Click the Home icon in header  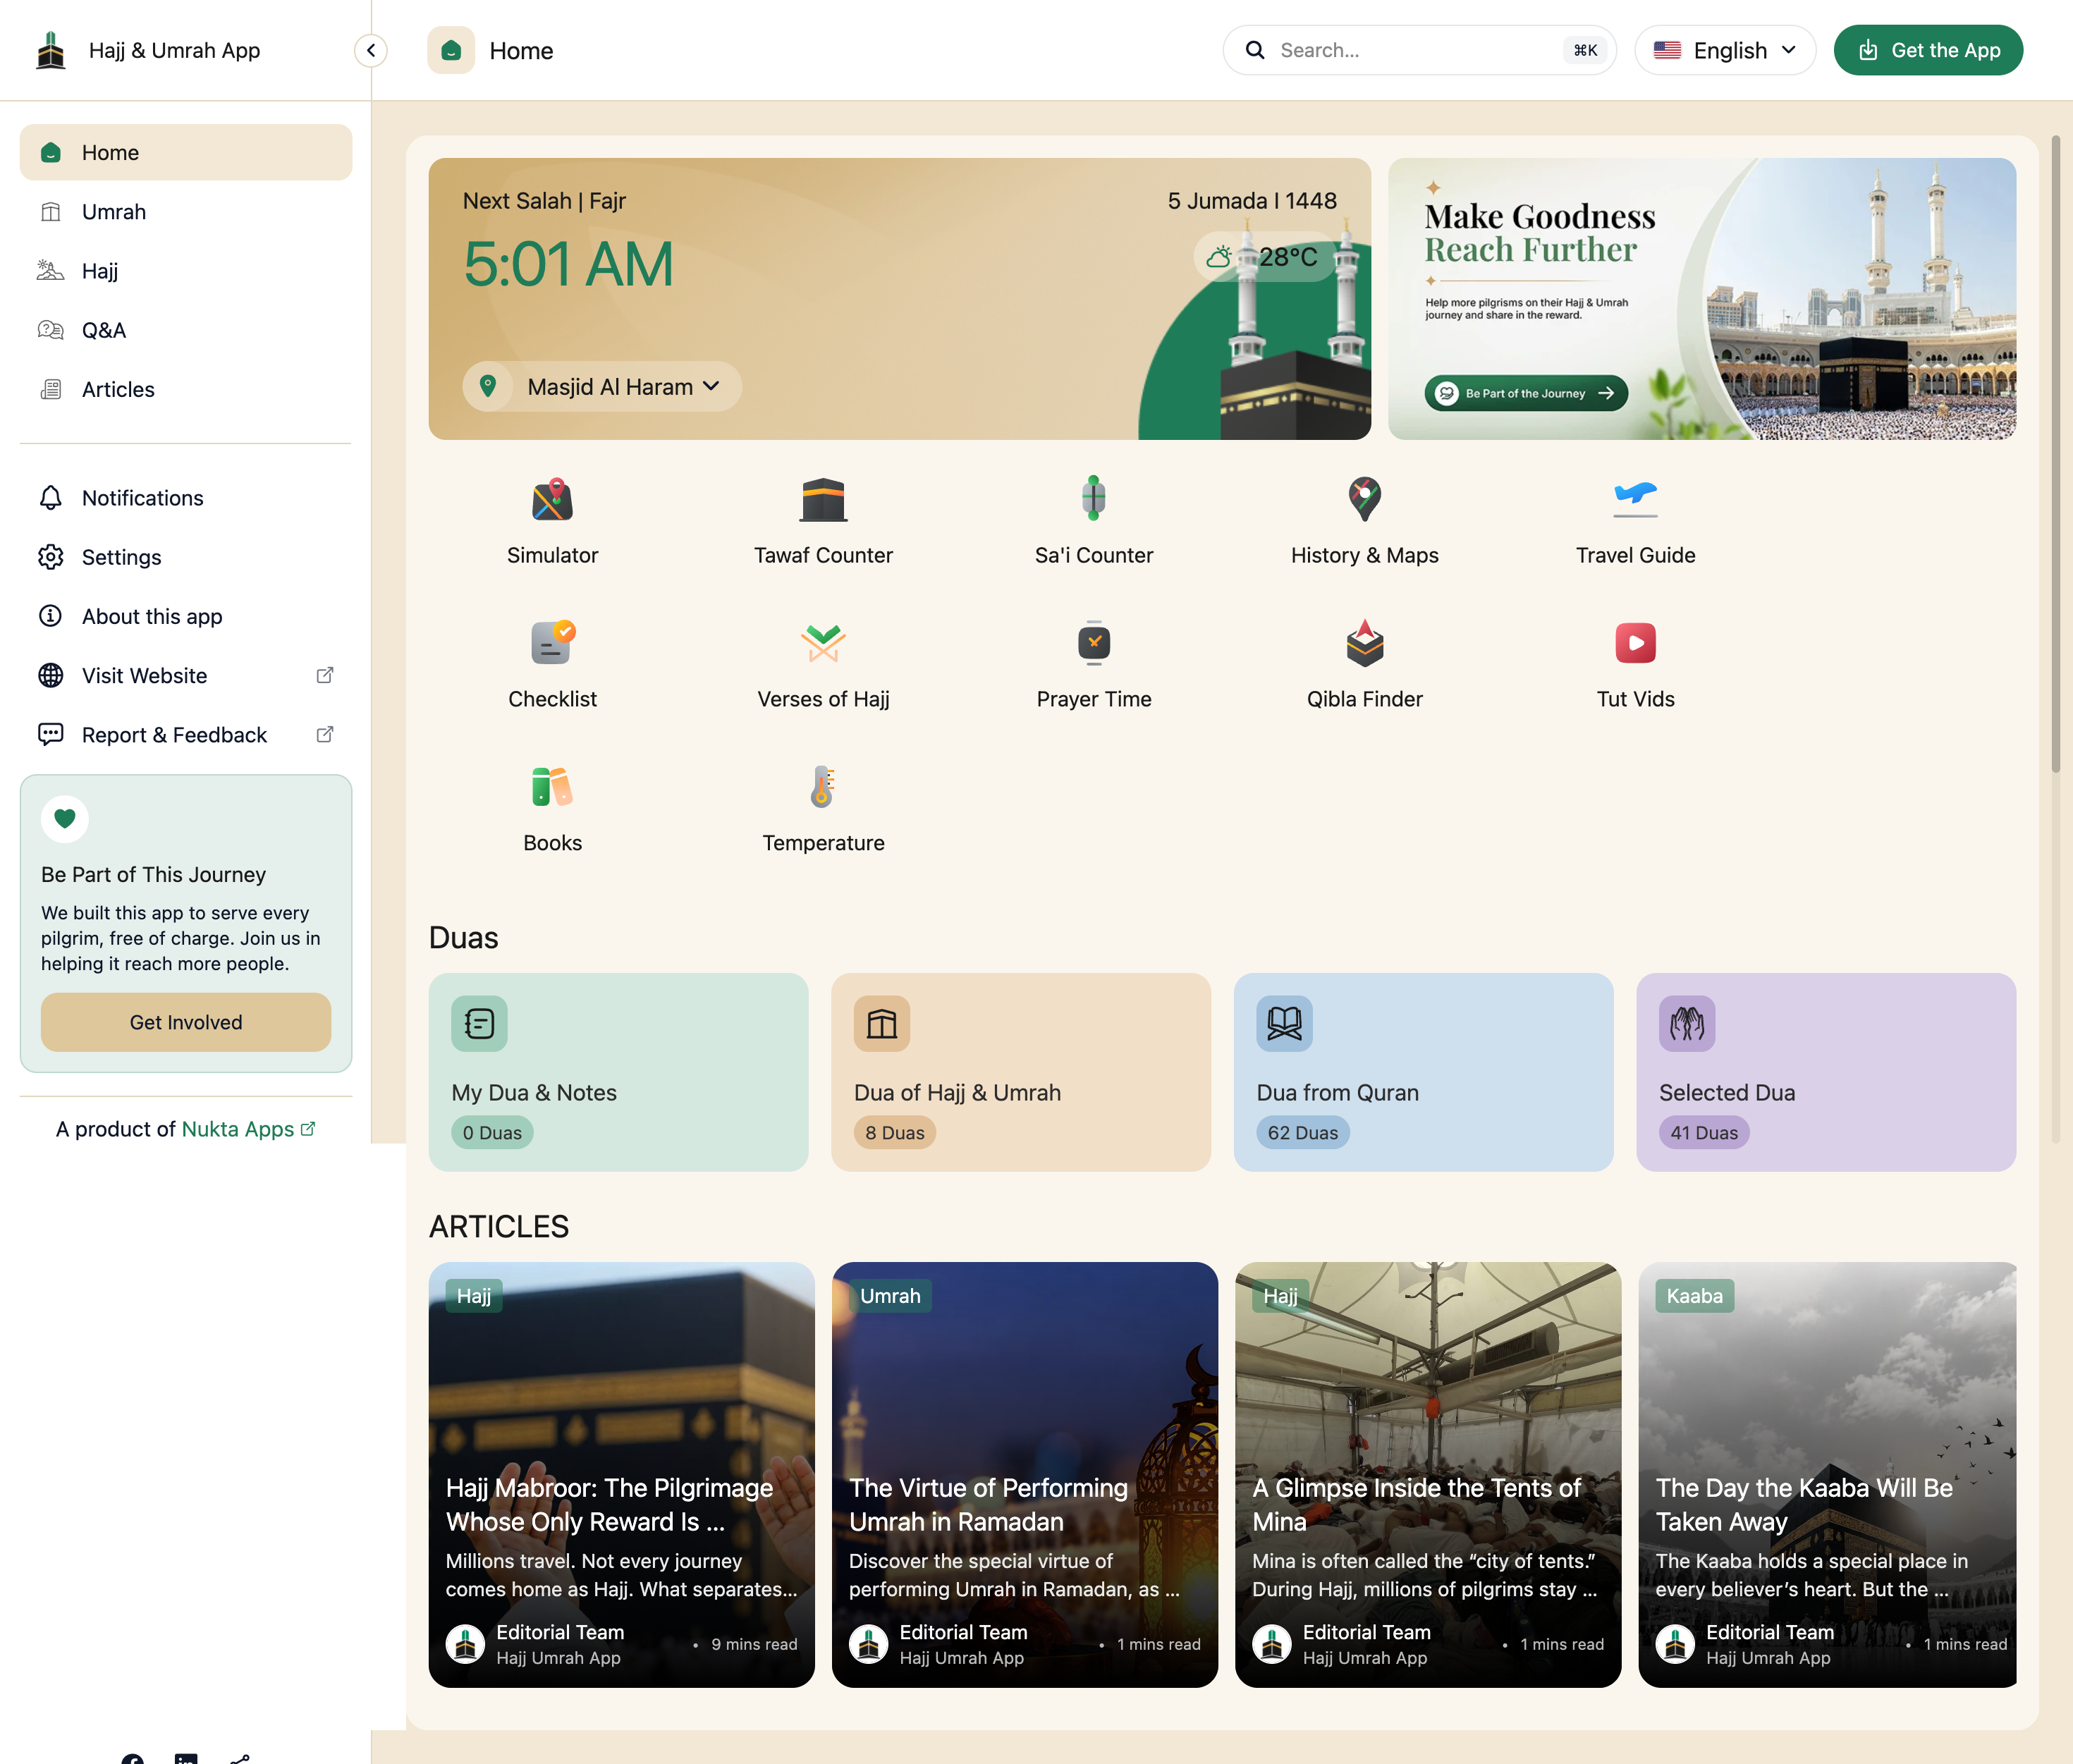451,50
